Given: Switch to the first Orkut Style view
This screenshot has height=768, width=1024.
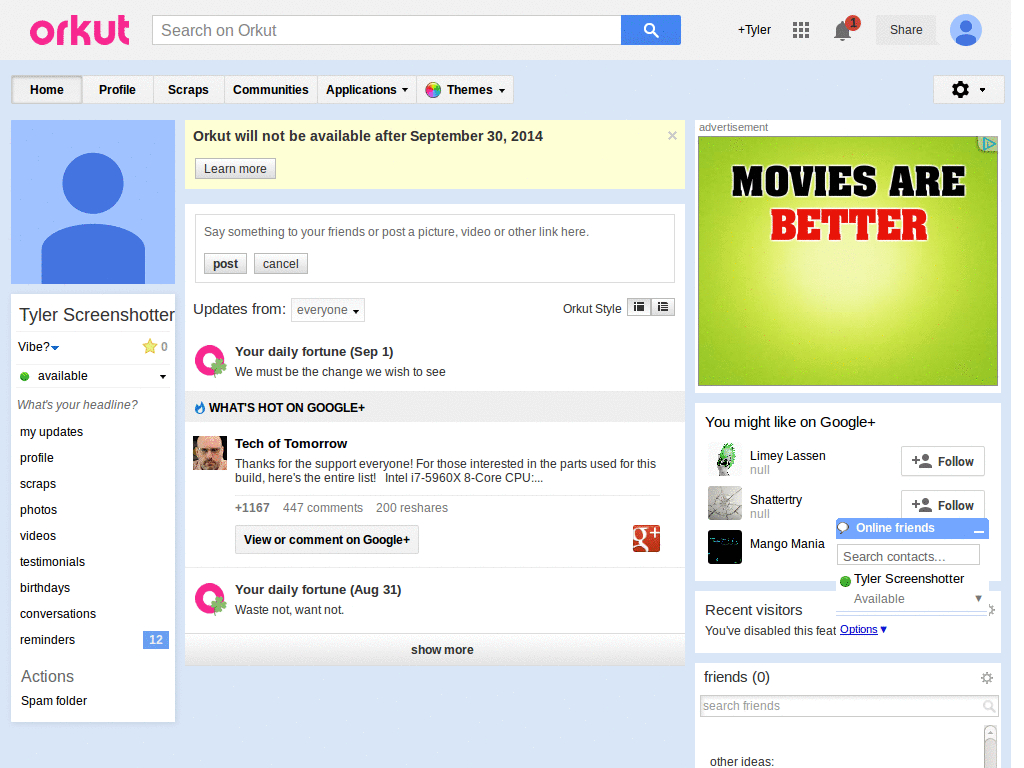Looking at the screenshot, I should (x=639, y=307).
